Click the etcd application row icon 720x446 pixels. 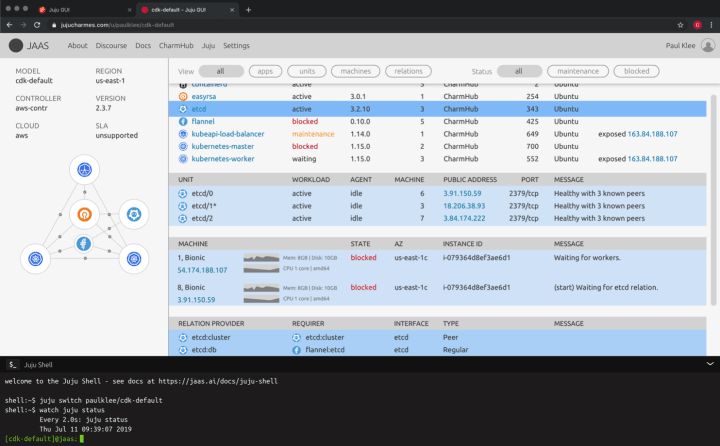(x=183, y=109)
